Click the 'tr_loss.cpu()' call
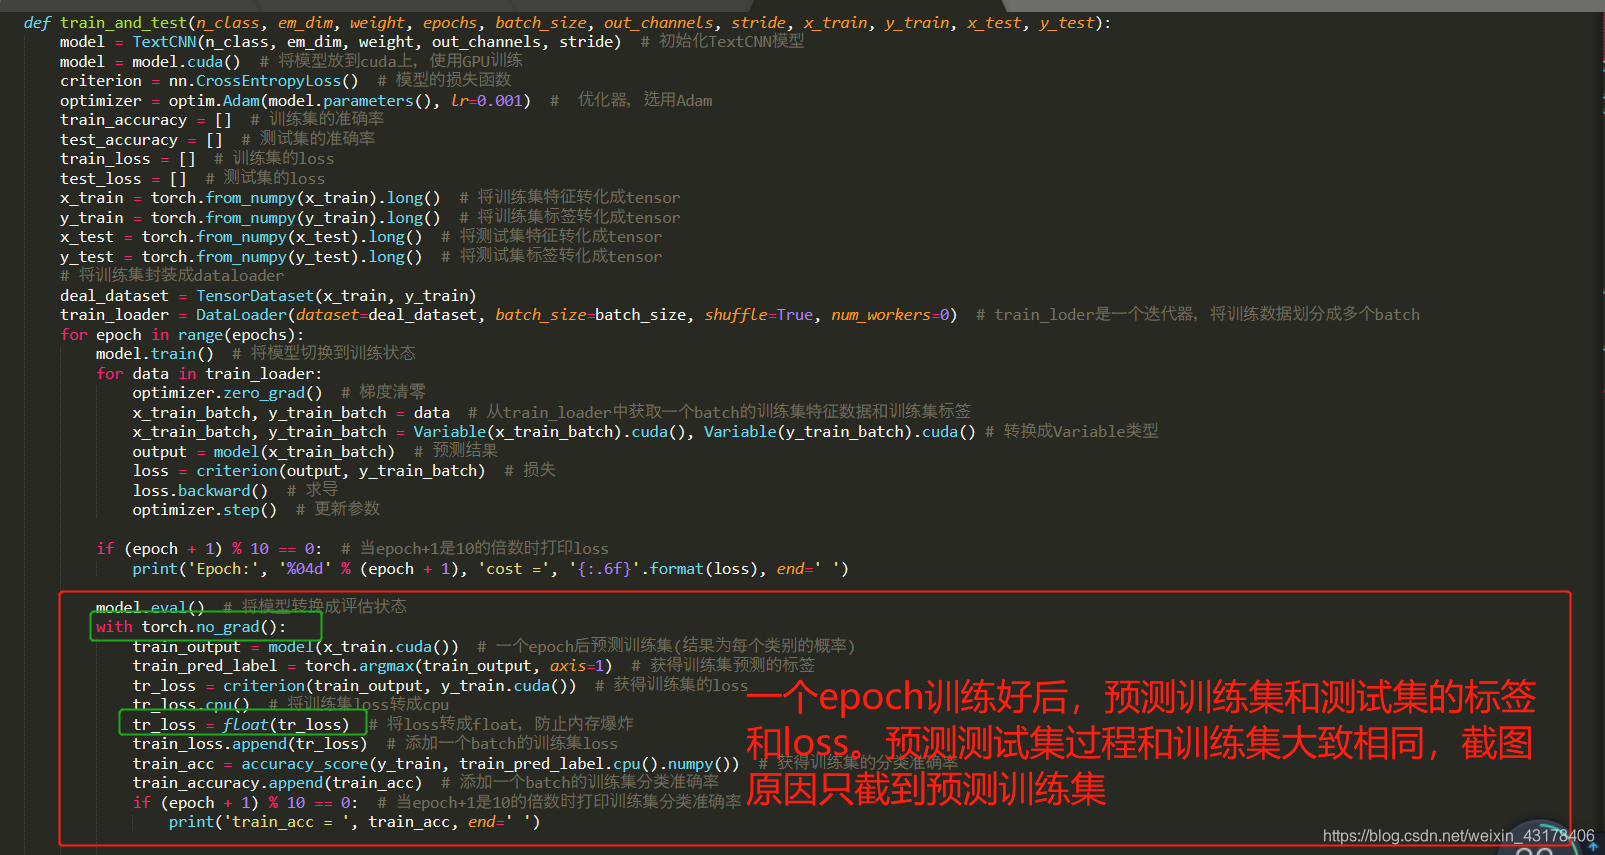Viewport: 1605px width, 855px height. tap(191, 705)
